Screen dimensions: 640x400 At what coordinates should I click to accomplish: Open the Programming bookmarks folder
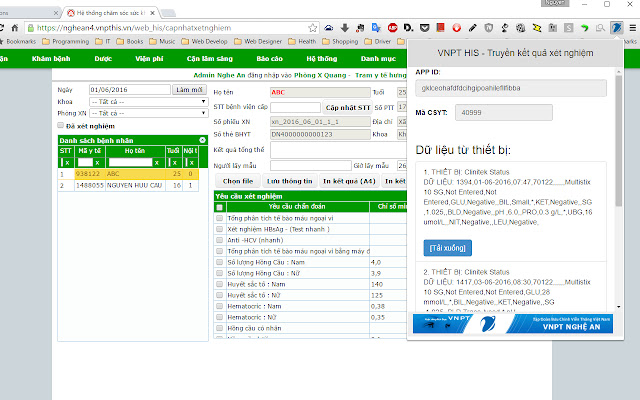[x=65, y=41]
